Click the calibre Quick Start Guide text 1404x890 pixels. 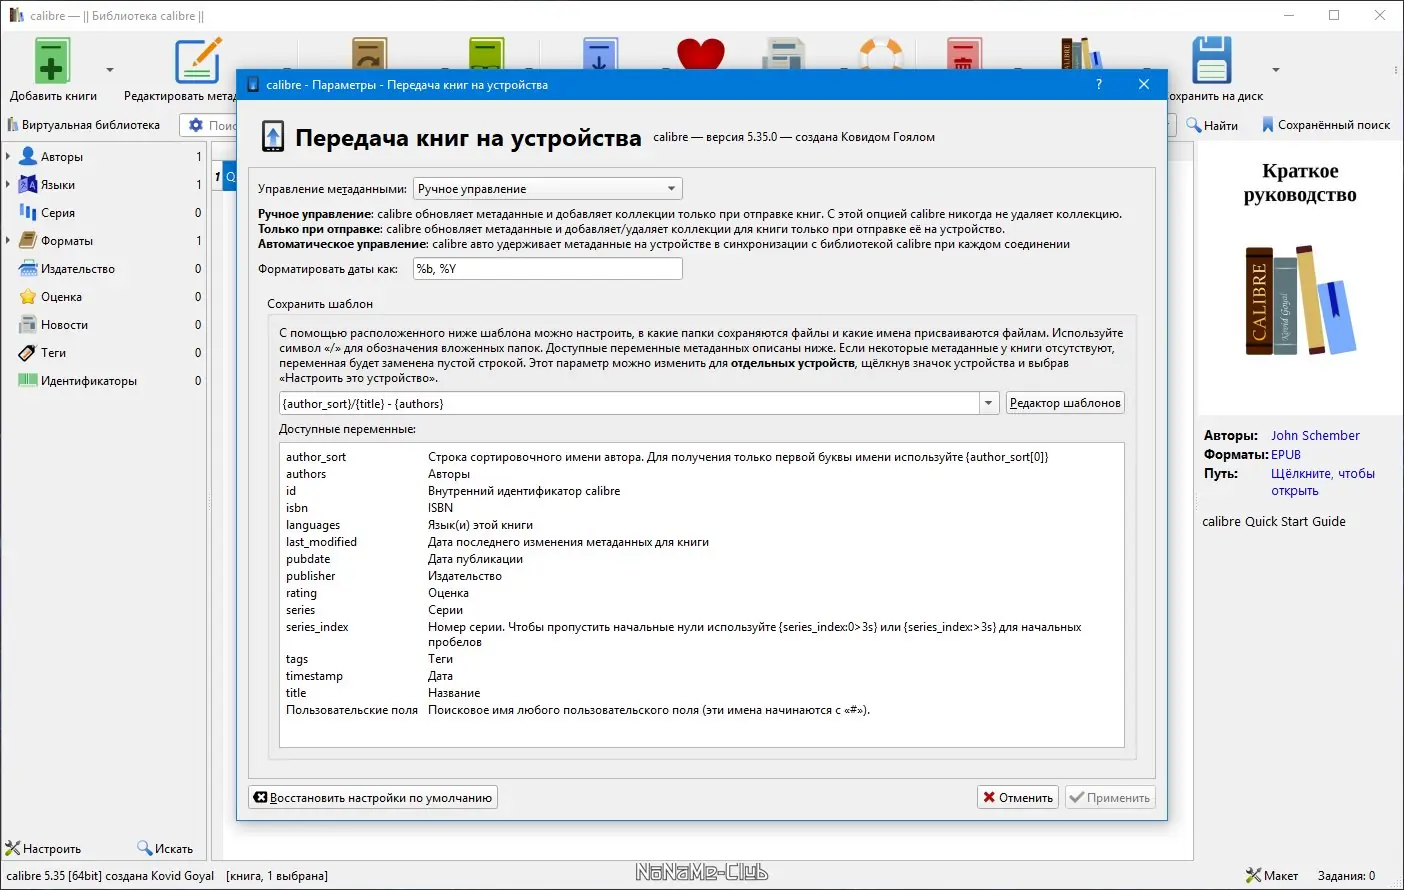[1274, 522]
